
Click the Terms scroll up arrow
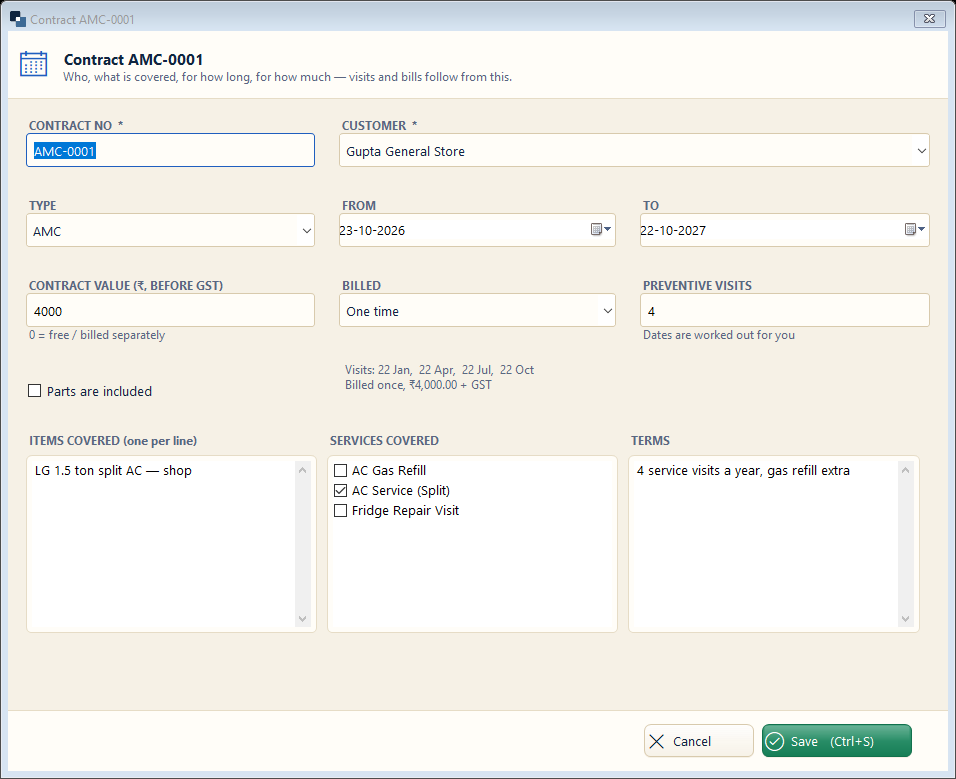tap(905, 470)
